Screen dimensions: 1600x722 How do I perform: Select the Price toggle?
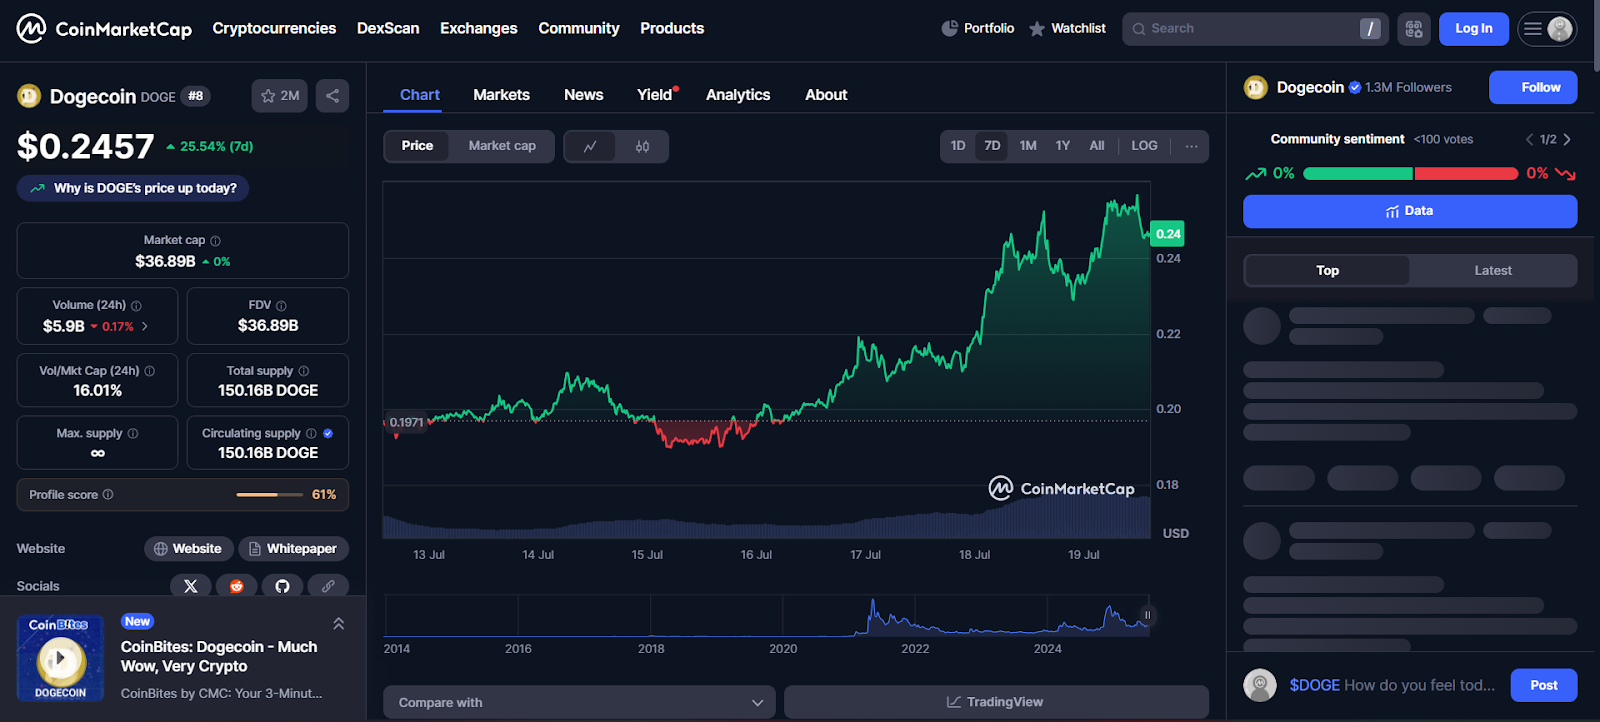(x=417, y=146)
